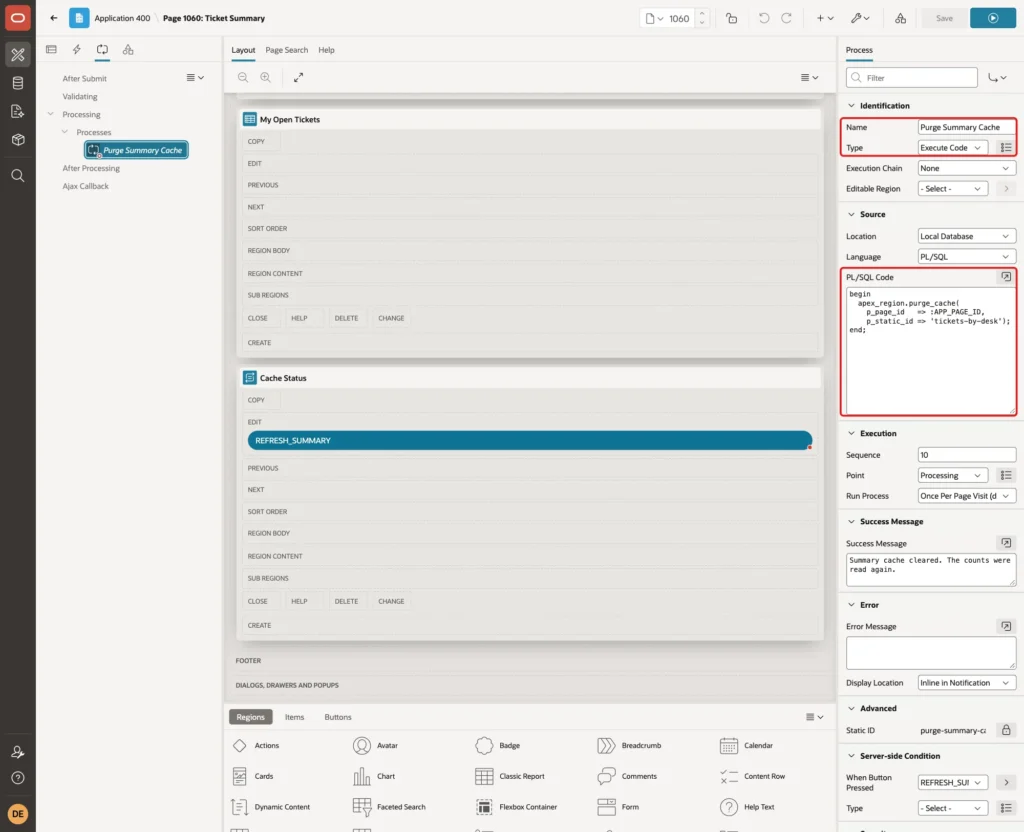Click the Sequence field with value 10
Image resolution: width=1024 pixels, height=832 pixels.
click(967, 455)
